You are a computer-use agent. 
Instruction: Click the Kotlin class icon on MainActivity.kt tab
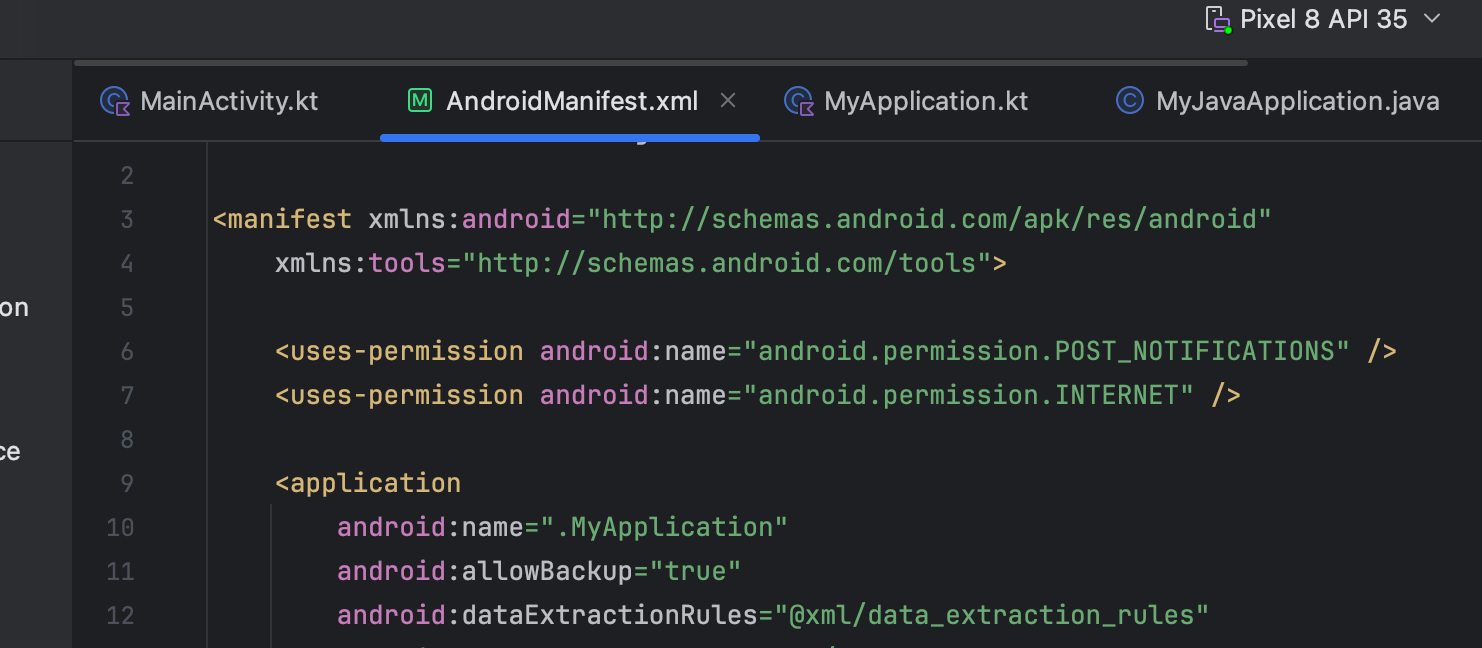115,101
